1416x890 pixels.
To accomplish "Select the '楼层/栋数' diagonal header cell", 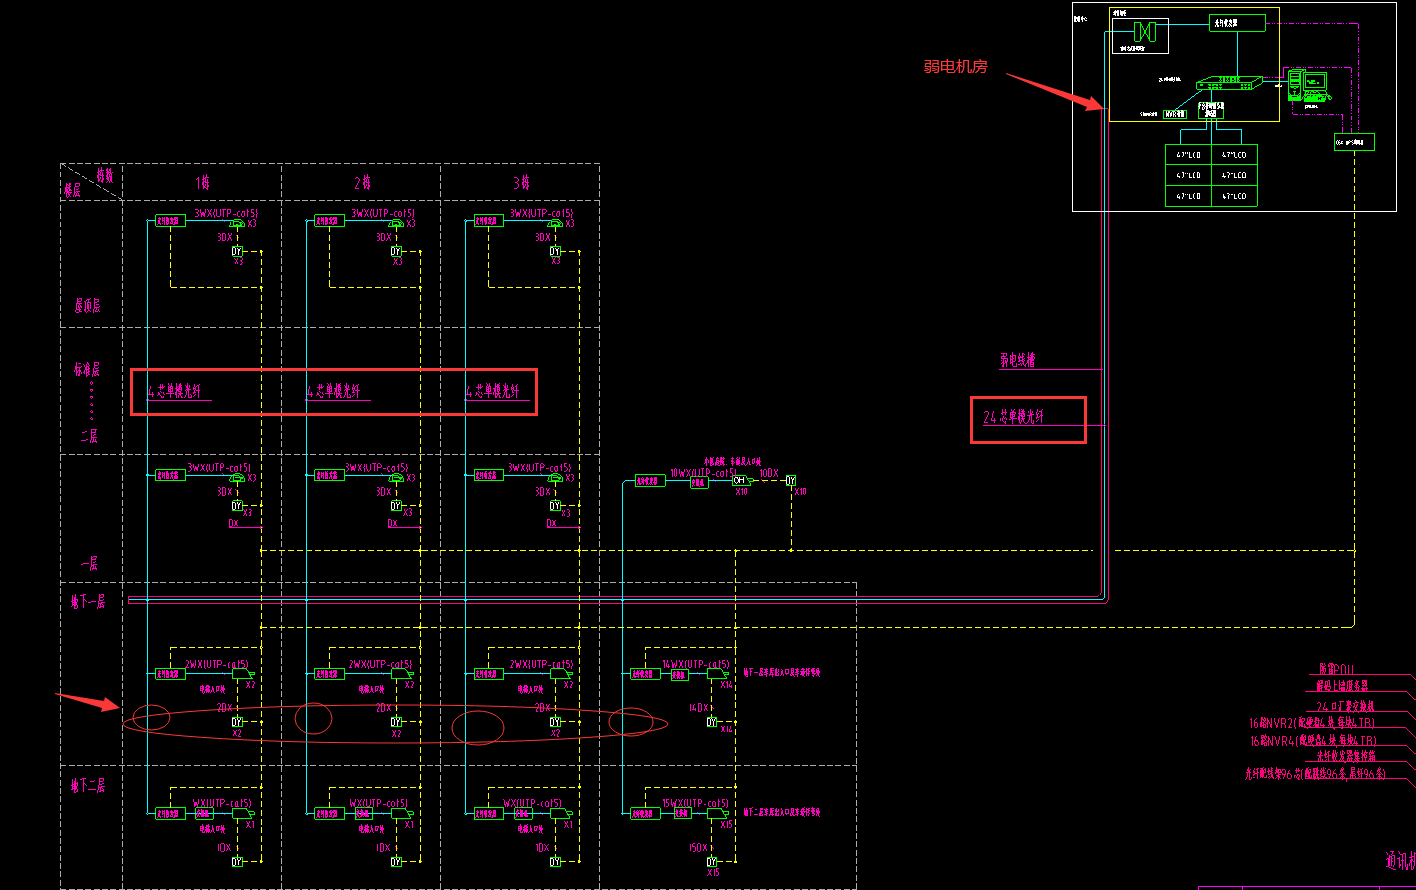I will [91, 182].
